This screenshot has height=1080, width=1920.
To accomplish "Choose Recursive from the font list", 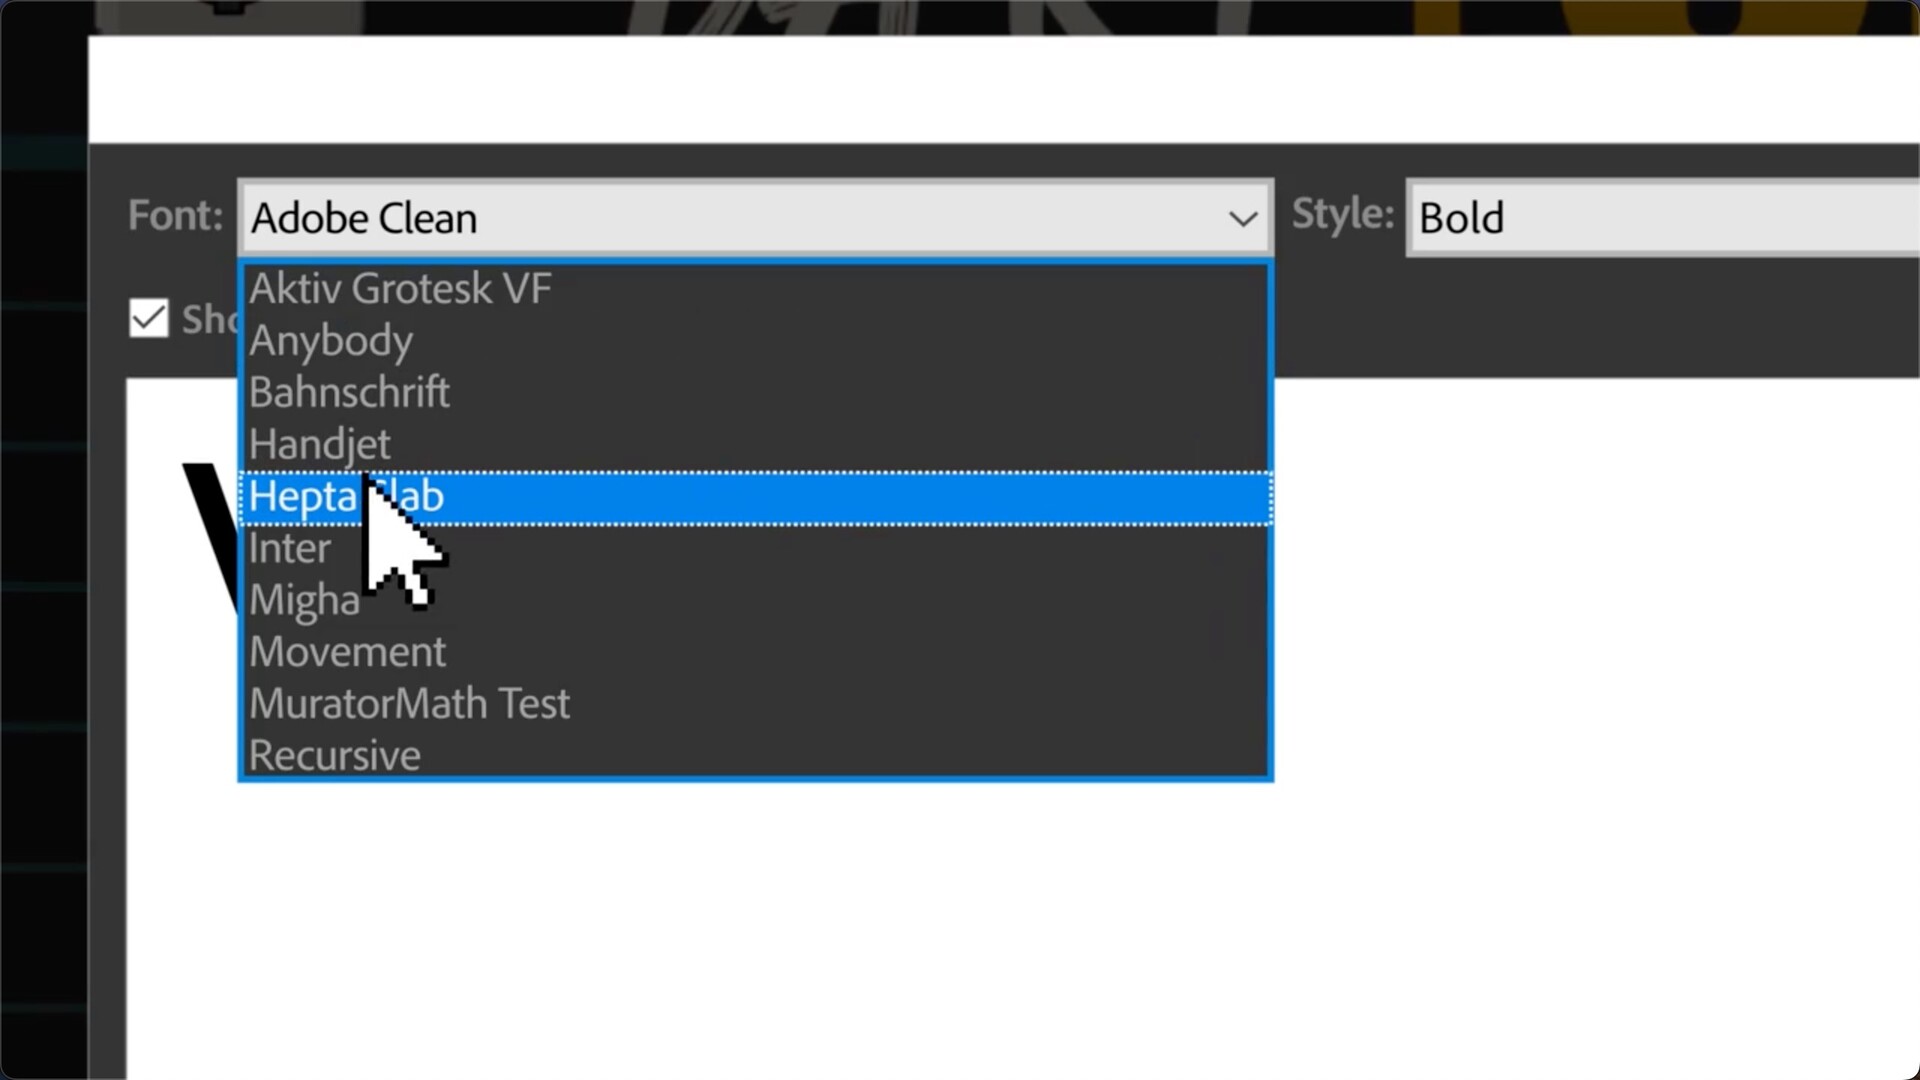I will pos(335,756).
